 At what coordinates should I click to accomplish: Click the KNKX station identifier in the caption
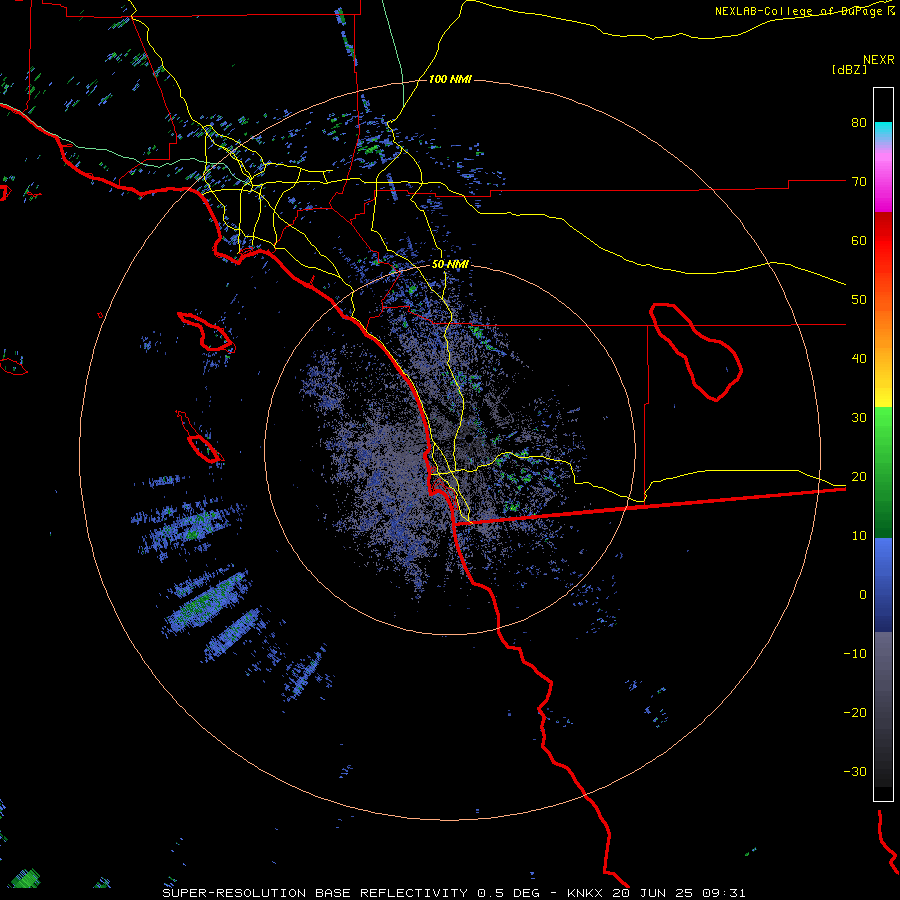tap(585, 893)
